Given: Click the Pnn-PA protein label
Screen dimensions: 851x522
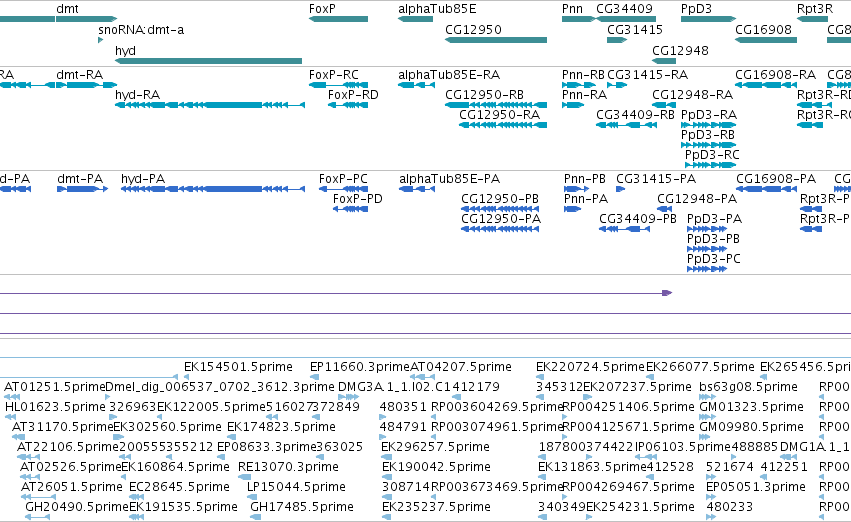Looking at the screenshot, I should 586,199.
